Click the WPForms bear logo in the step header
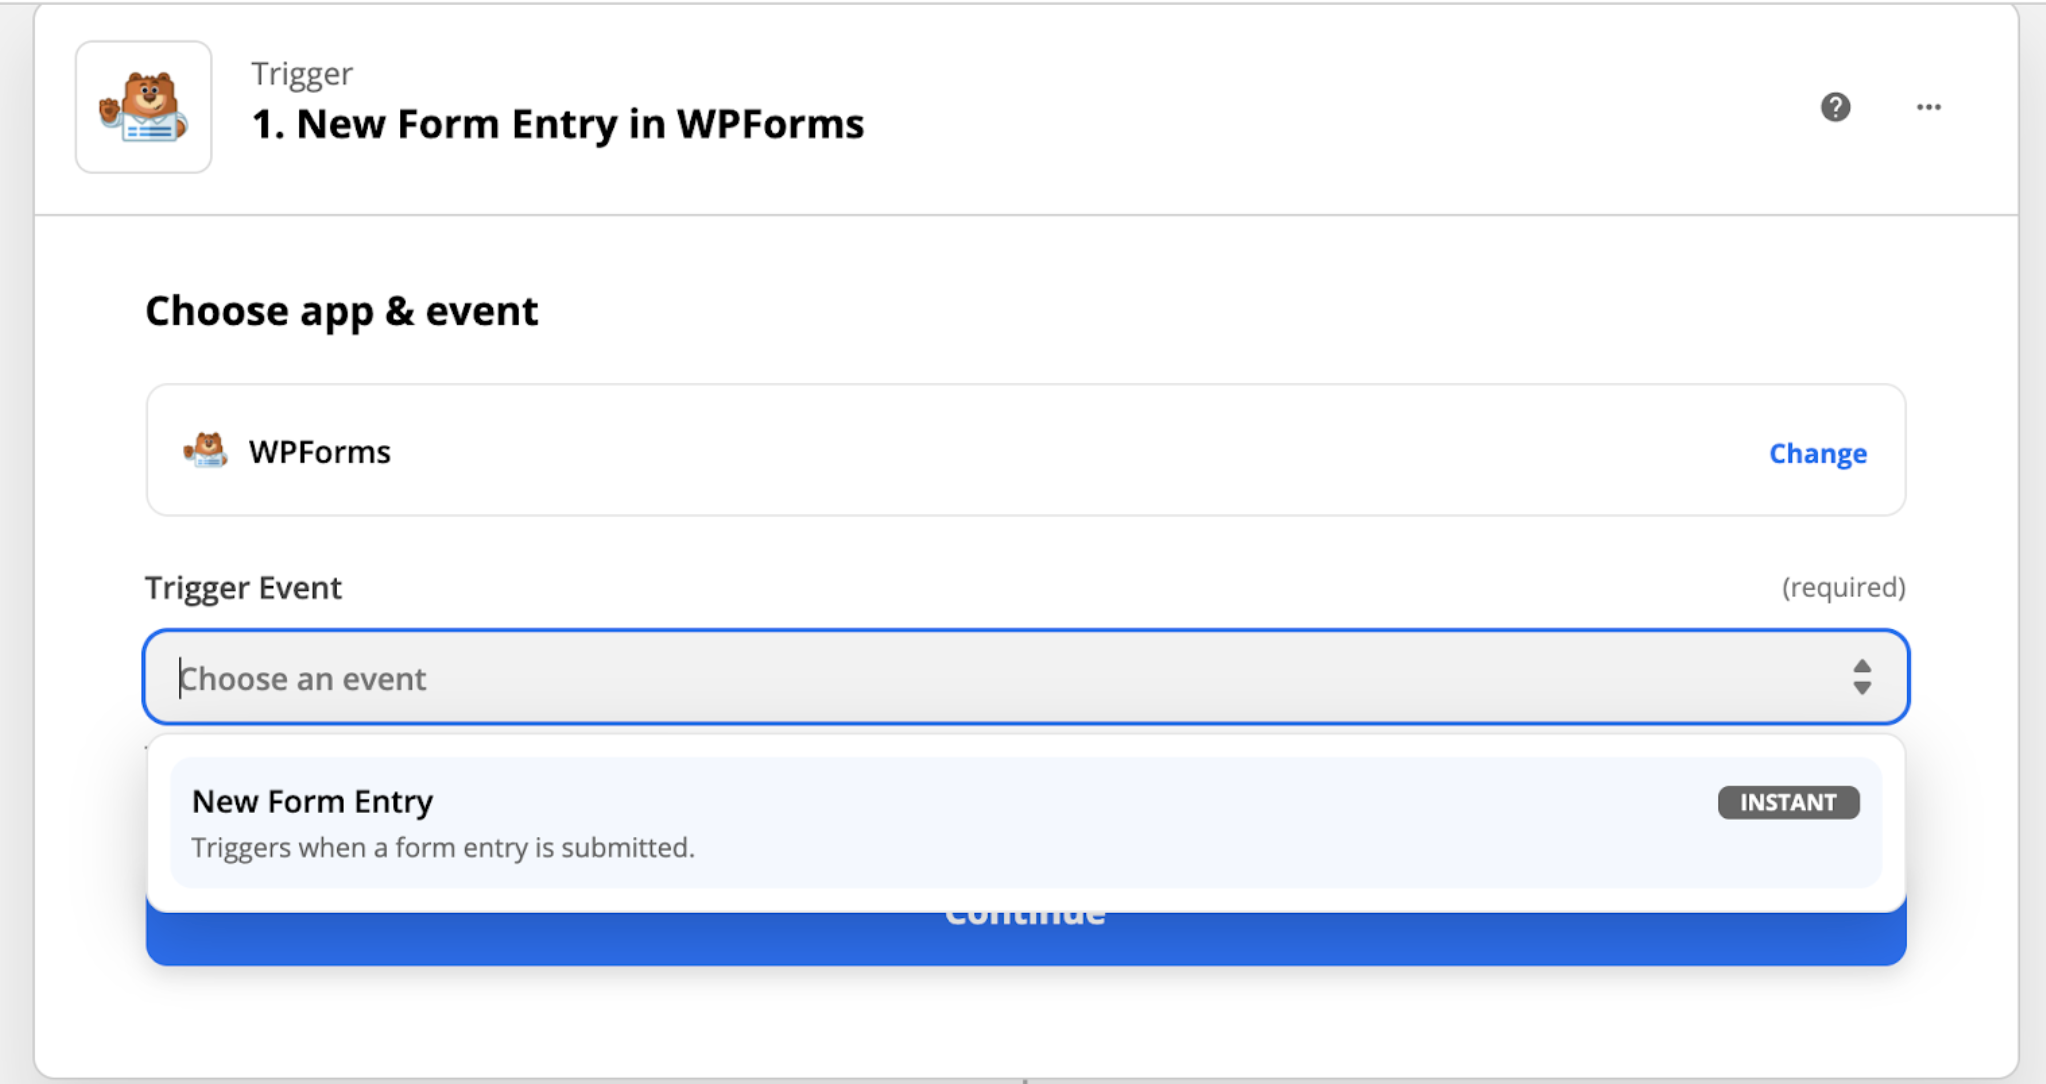The image size is (2046, 1084). click(143, 106)
